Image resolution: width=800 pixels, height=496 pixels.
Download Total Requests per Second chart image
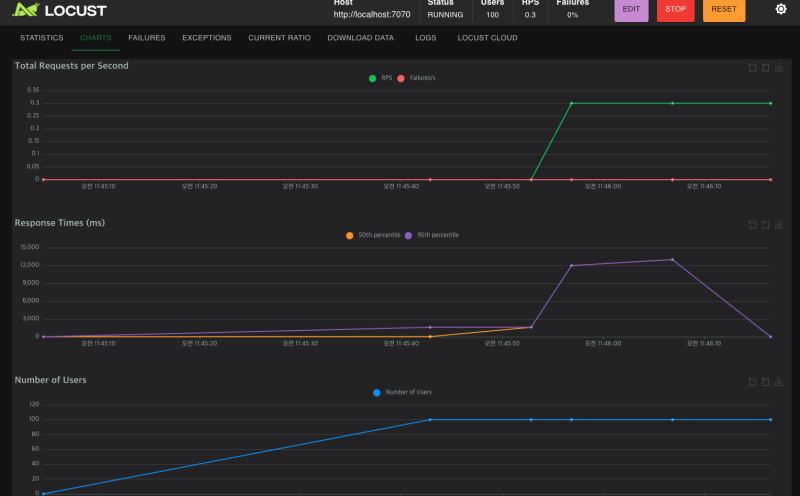tap(779, 68)
